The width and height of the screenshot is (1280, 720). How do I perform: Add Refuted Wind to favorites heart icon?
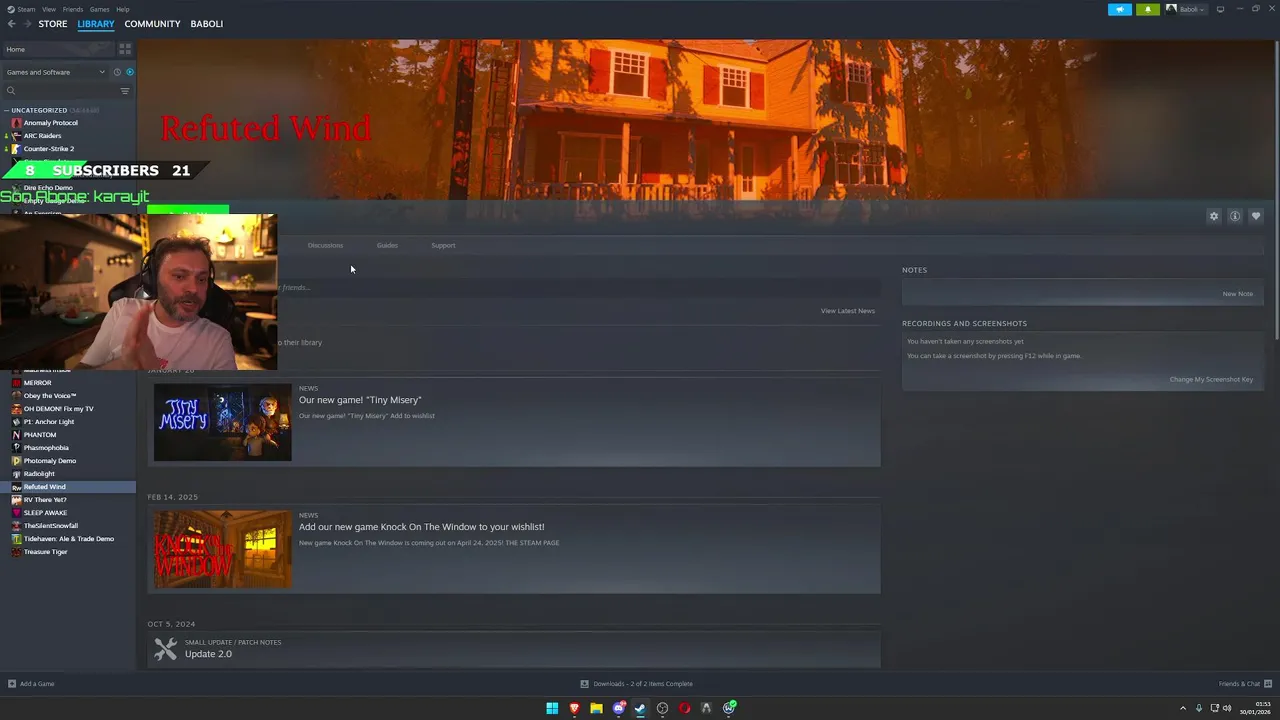pyautogui.click(x=1256, y=216)
